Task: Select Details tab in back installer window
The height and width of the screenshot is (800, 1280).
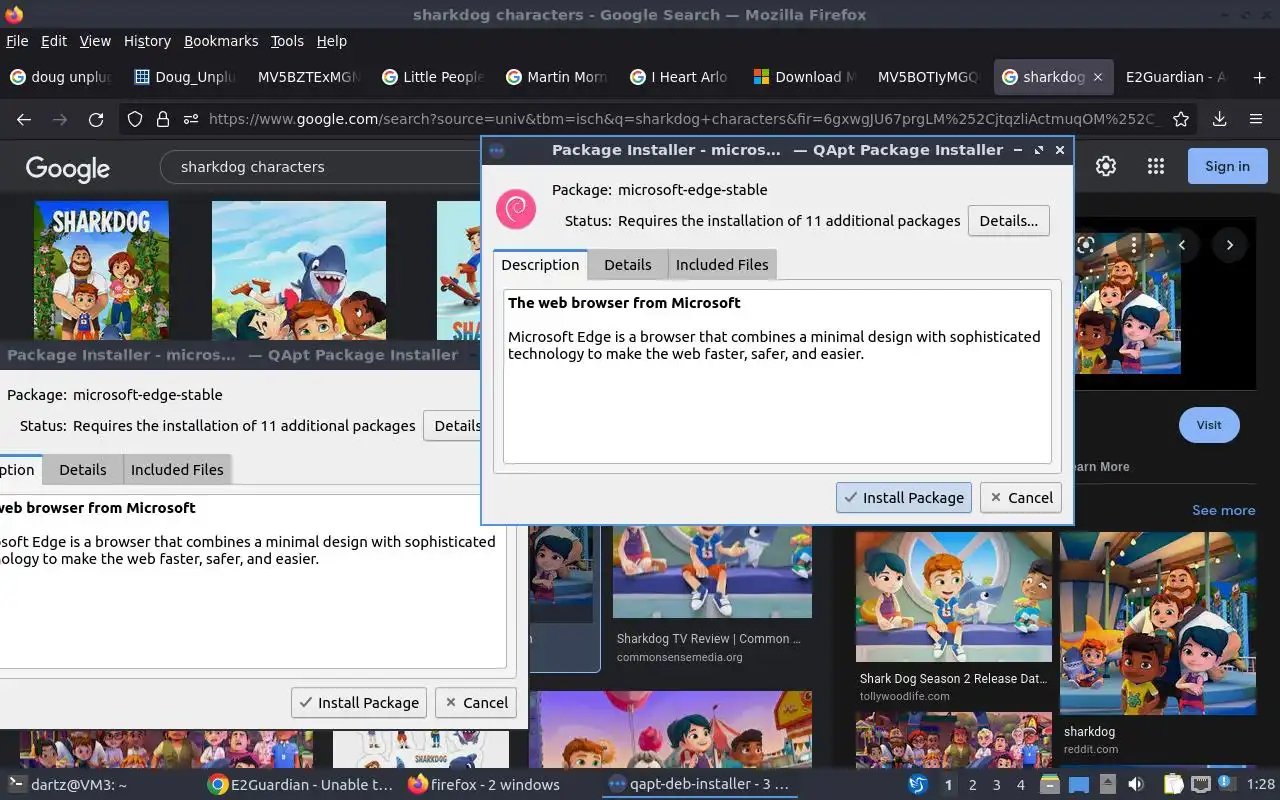Action: (x=83, y=470)
